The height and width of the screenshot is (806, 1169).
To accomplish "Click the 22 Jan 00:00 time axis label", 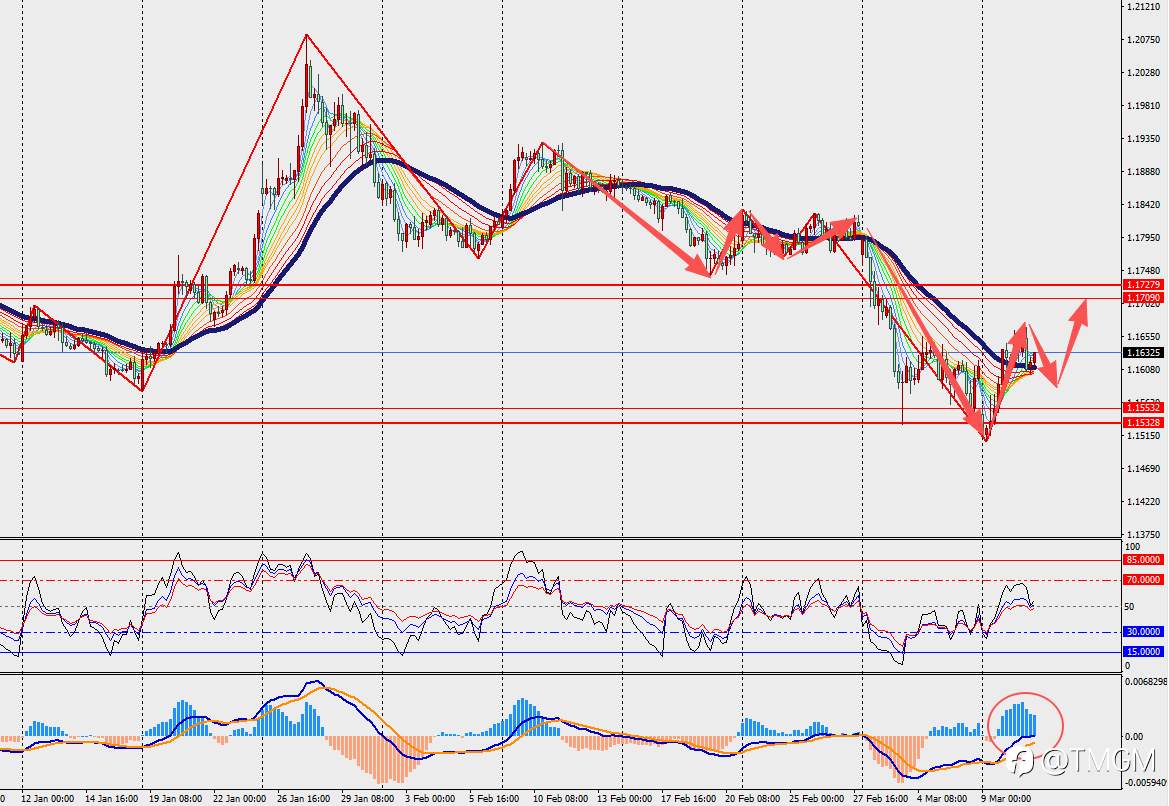I will pos(239,799).
